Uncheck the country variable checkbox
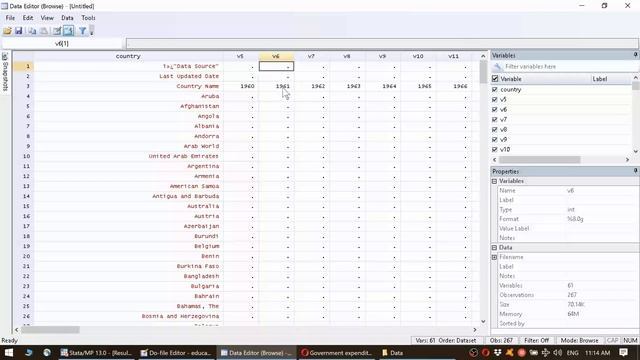 pos(495,89)
